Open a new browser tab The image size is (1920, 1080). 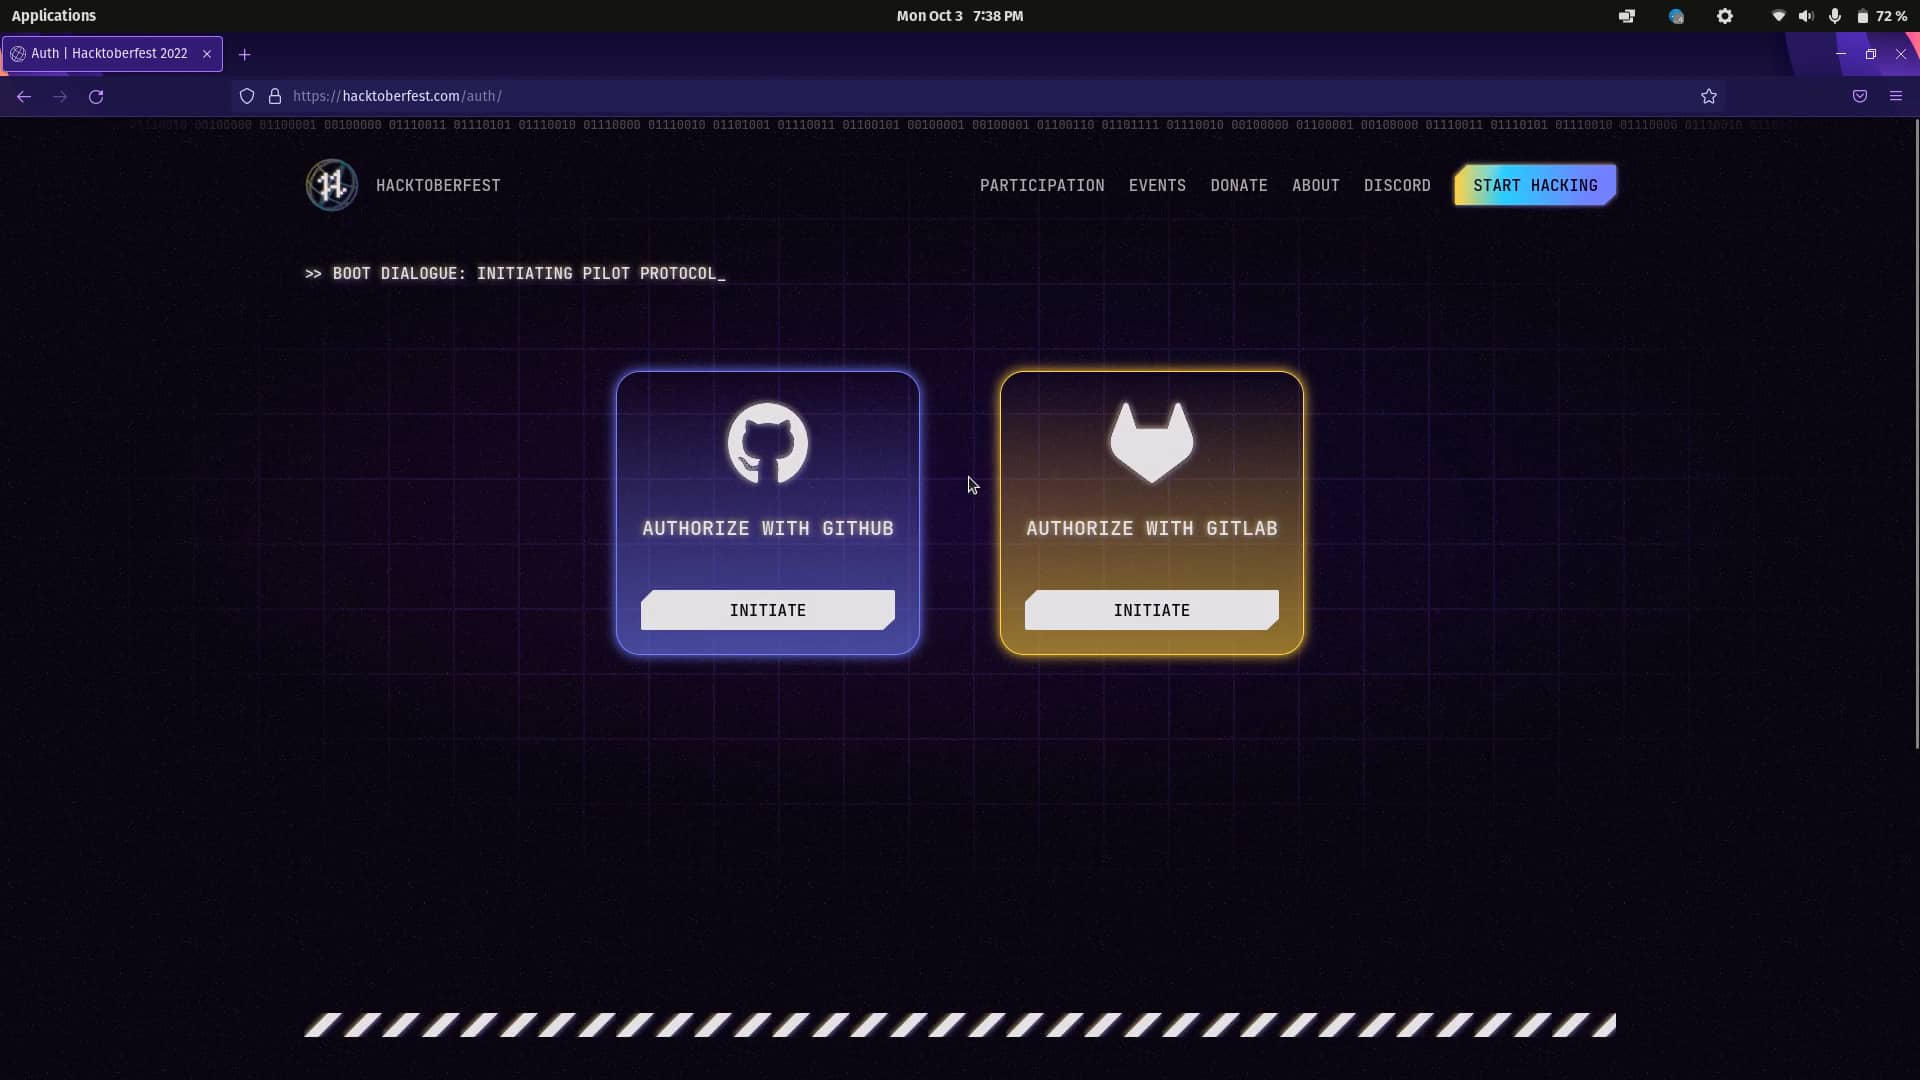click(244, 54)
